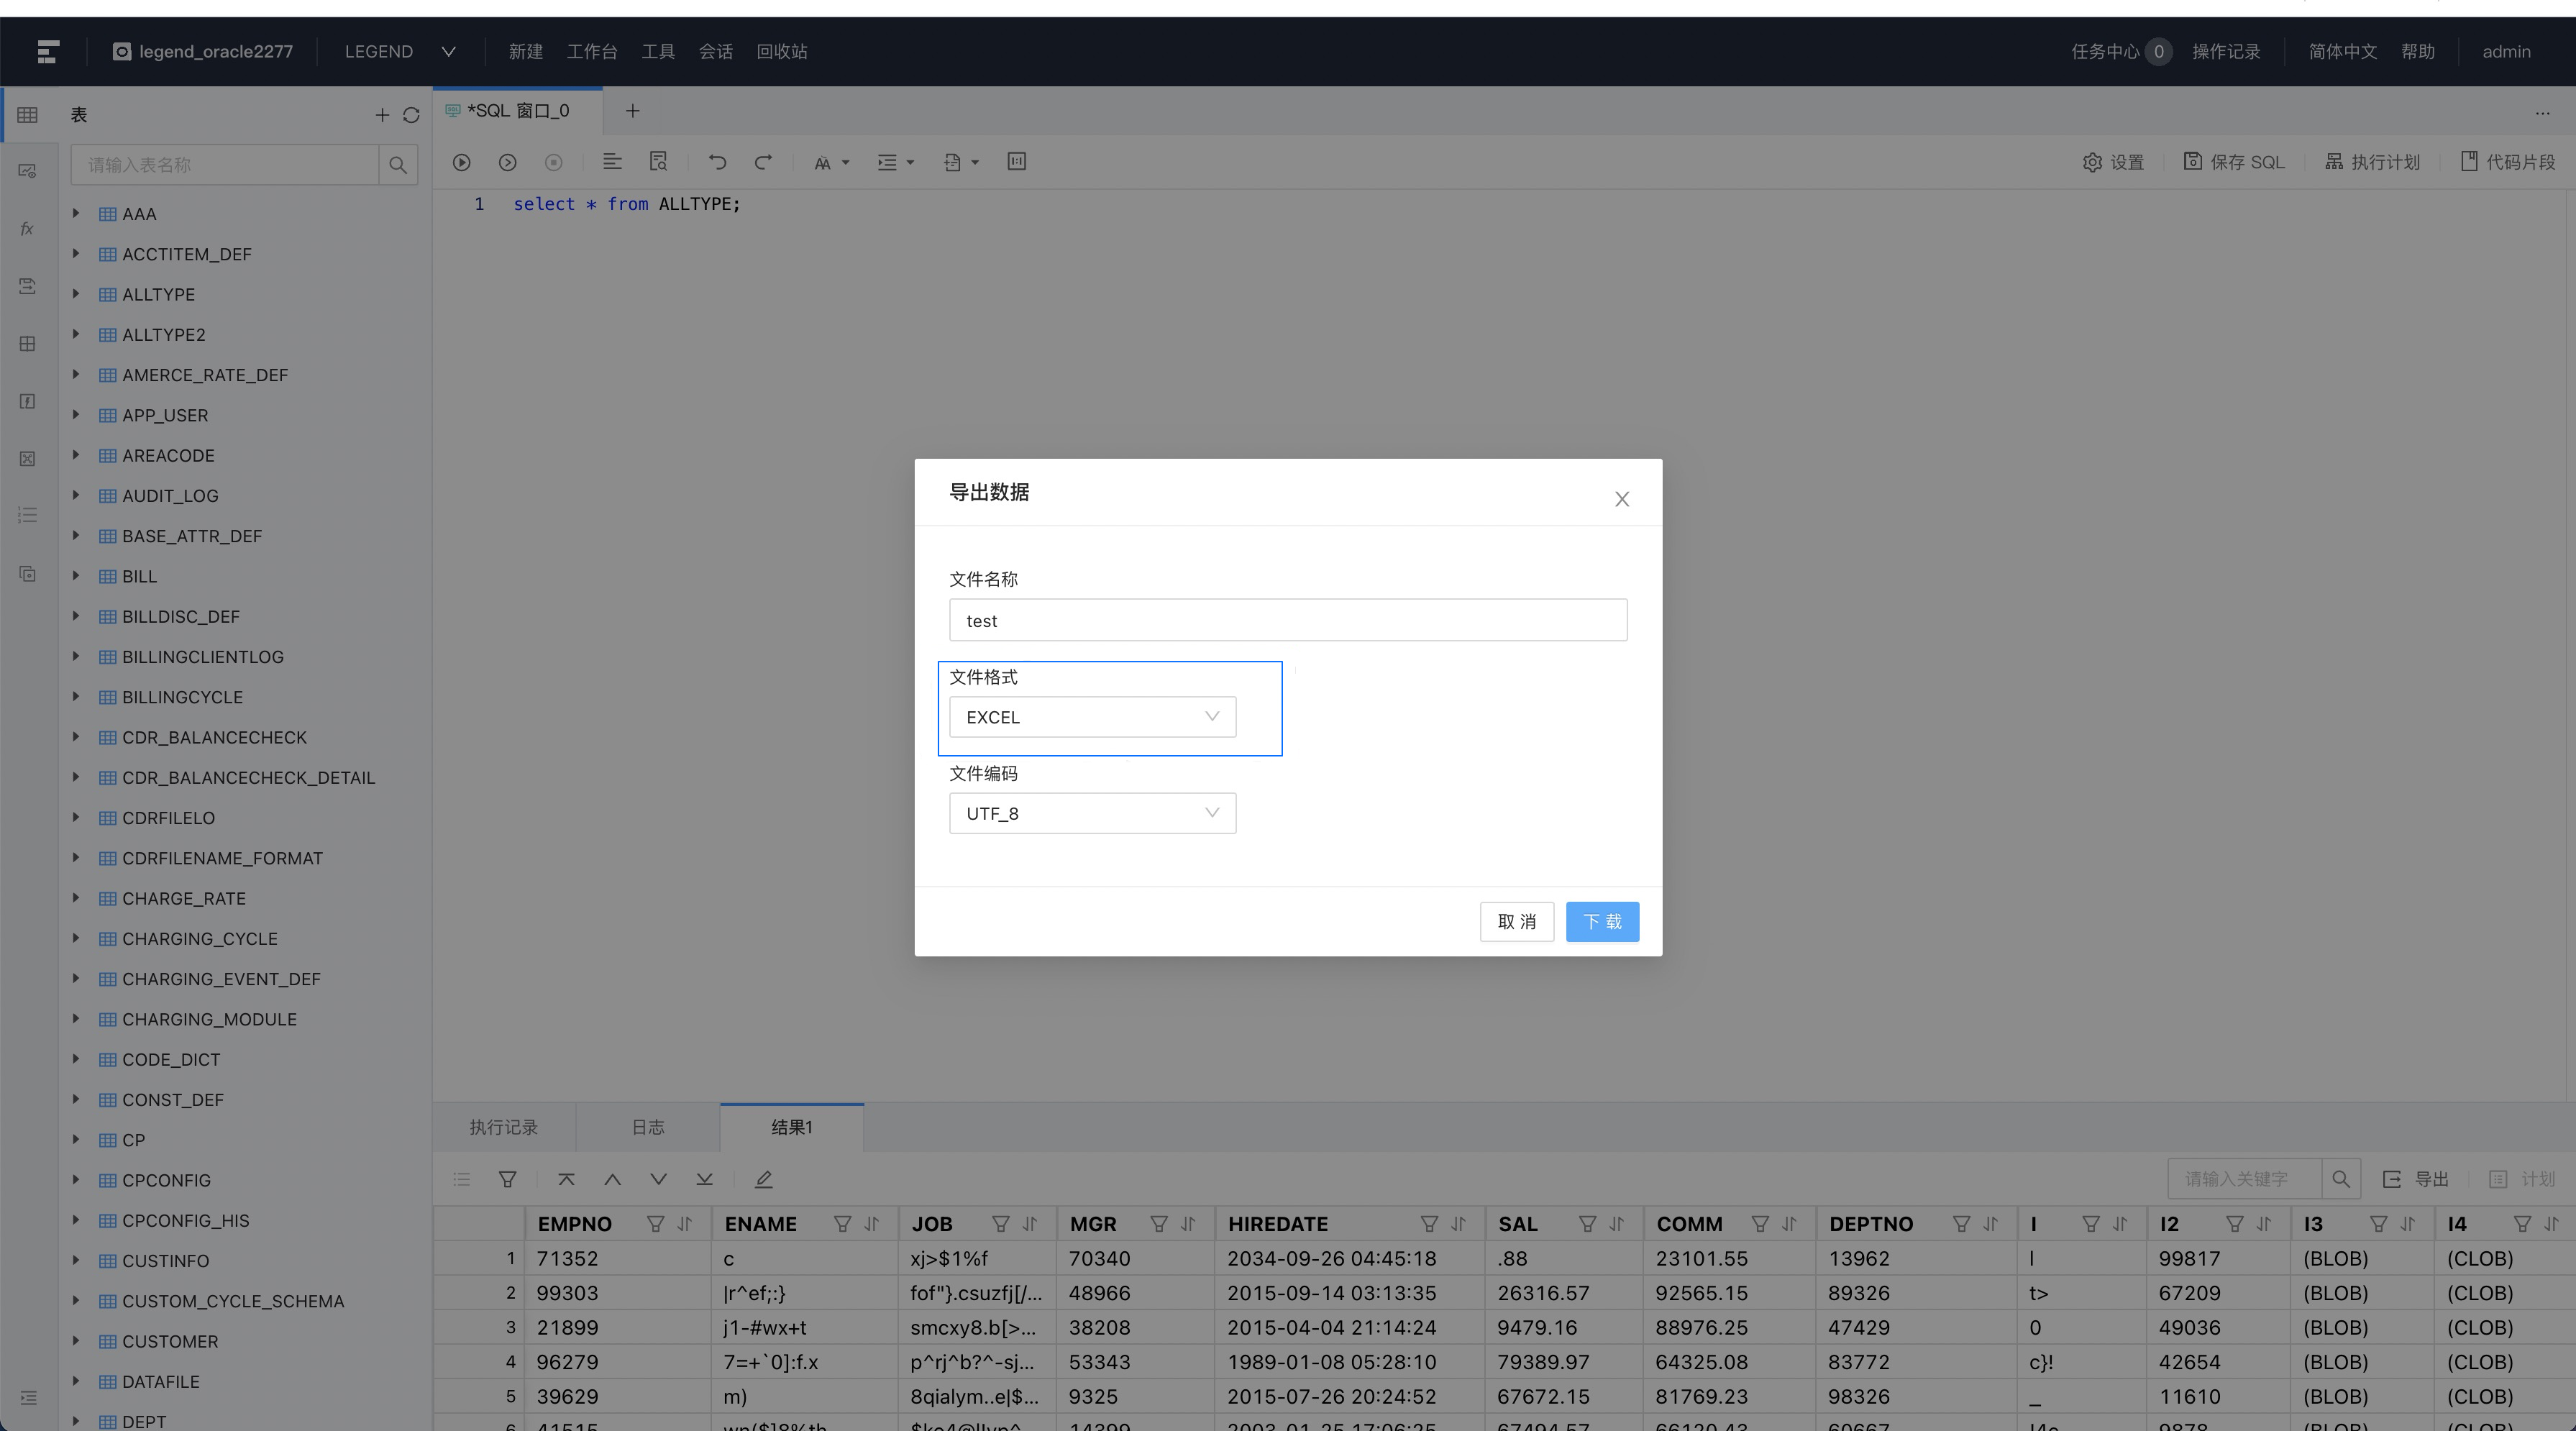Toggle the filter on the HIREDATE column header
2576x1431 pixels.
click(1428, 1224)
